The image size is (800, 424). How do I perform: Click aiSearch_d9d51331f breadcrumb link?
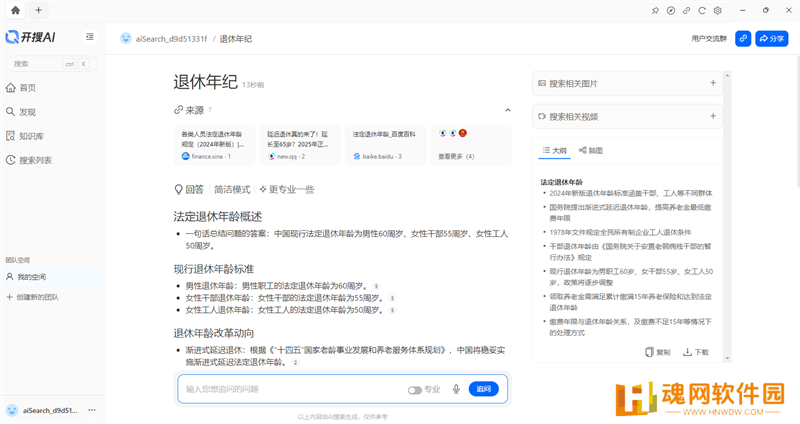171,39
